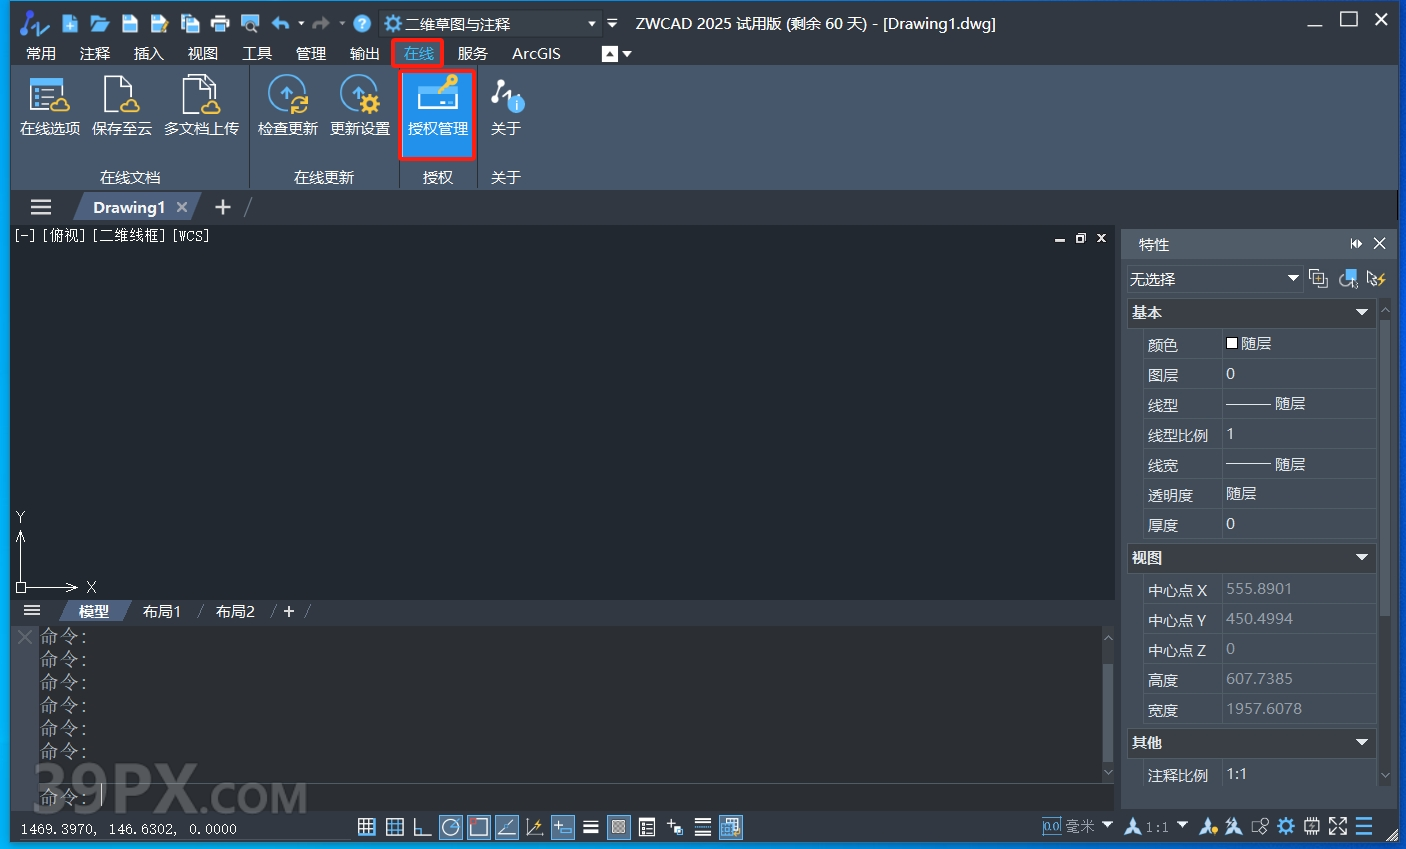Click the Save As icon with the pencil
Screen dimensions: 1406x849
[x=159, y=23]
